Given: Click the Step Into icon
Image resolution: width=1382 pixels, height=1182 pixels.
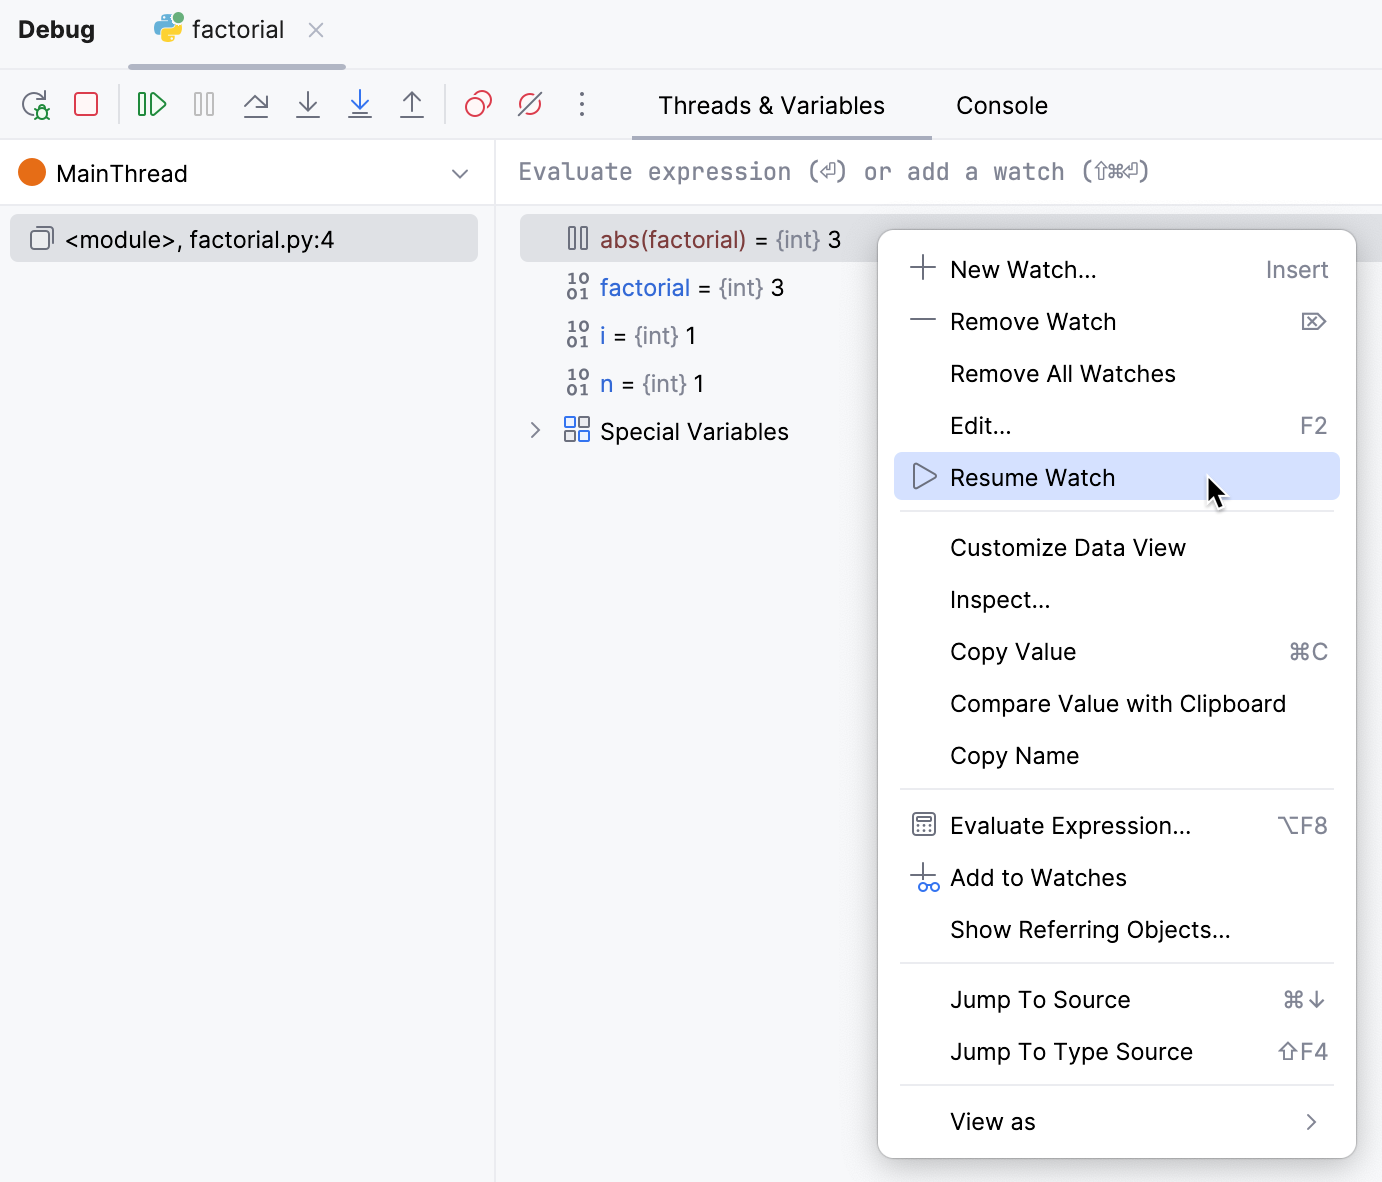Looking at the screenshot, I should point(308,104).
